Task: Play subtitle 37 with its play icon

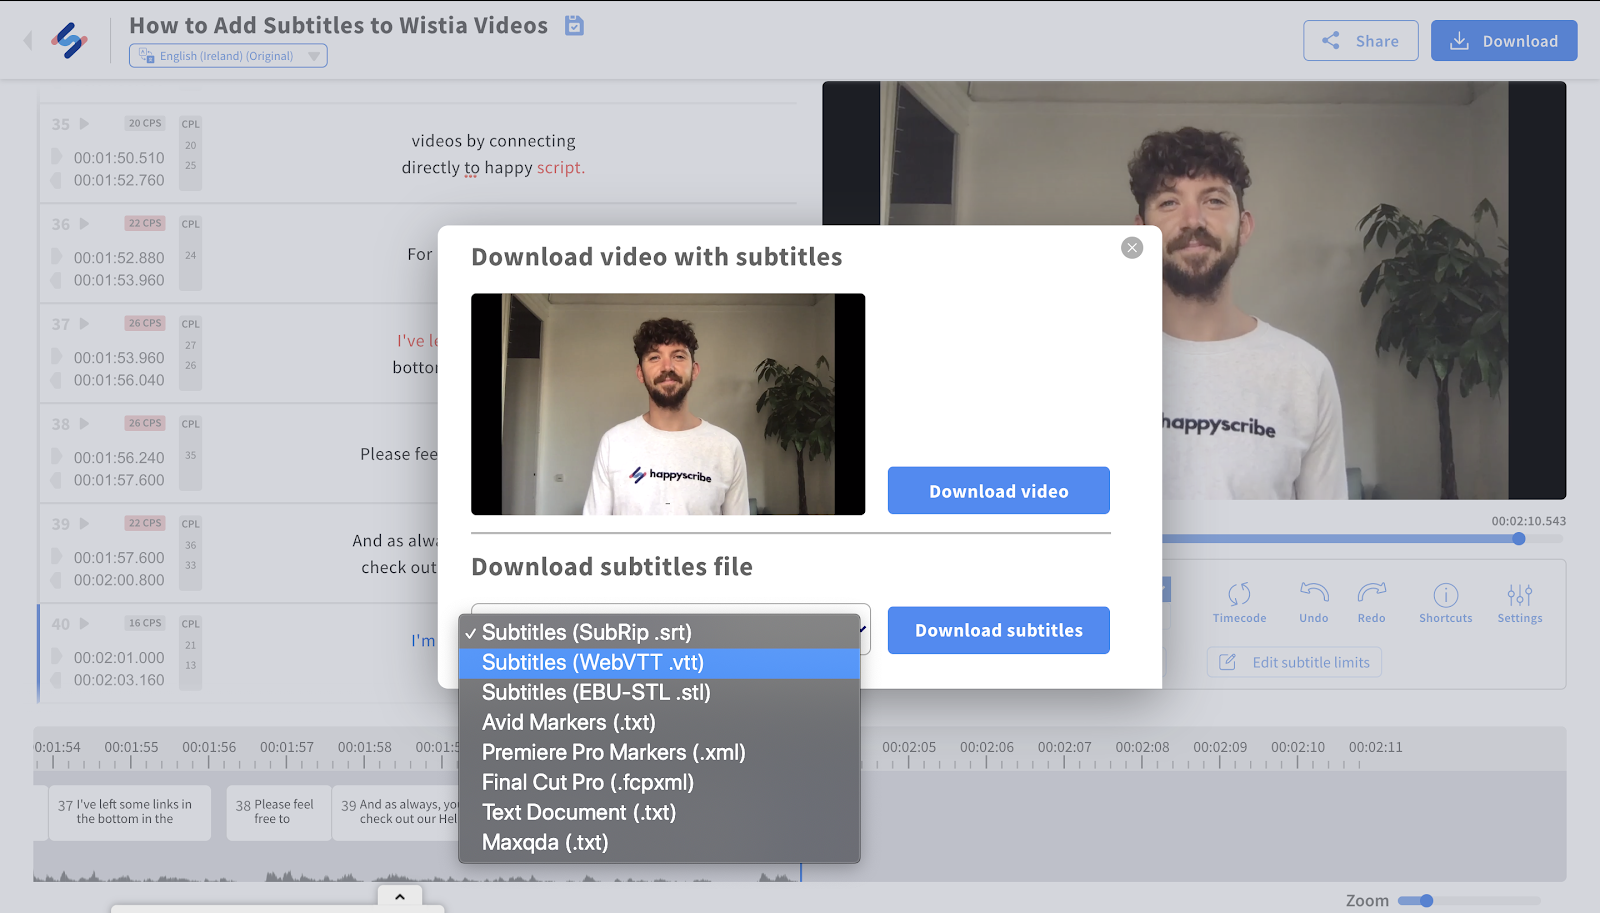Action: coord(85,324)
